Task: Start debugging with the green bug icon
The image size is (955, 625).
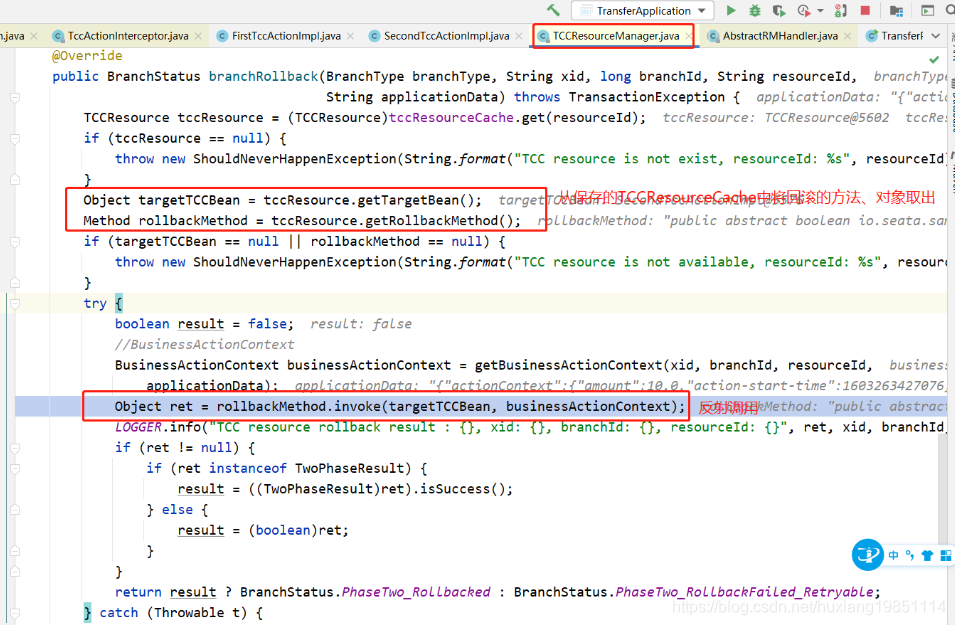Action: 755,10
